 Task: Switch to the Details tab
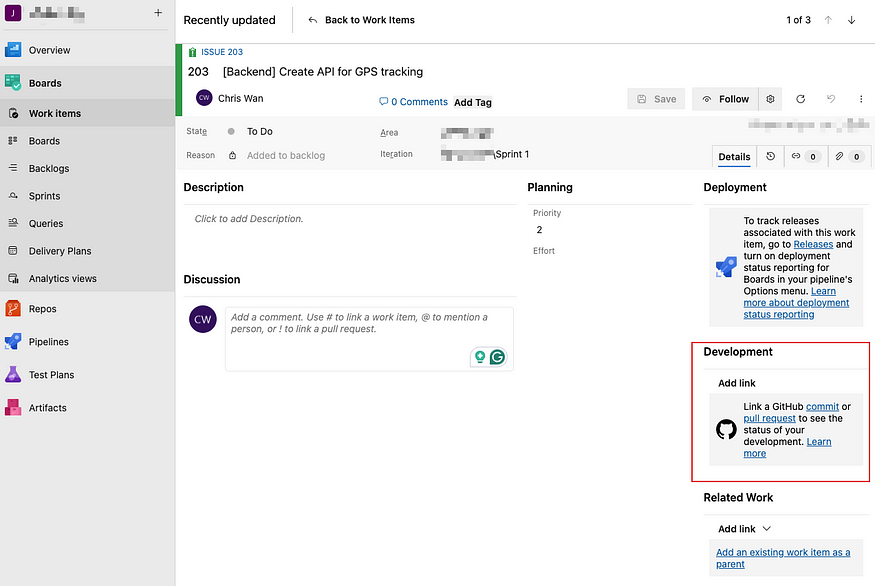734,156
